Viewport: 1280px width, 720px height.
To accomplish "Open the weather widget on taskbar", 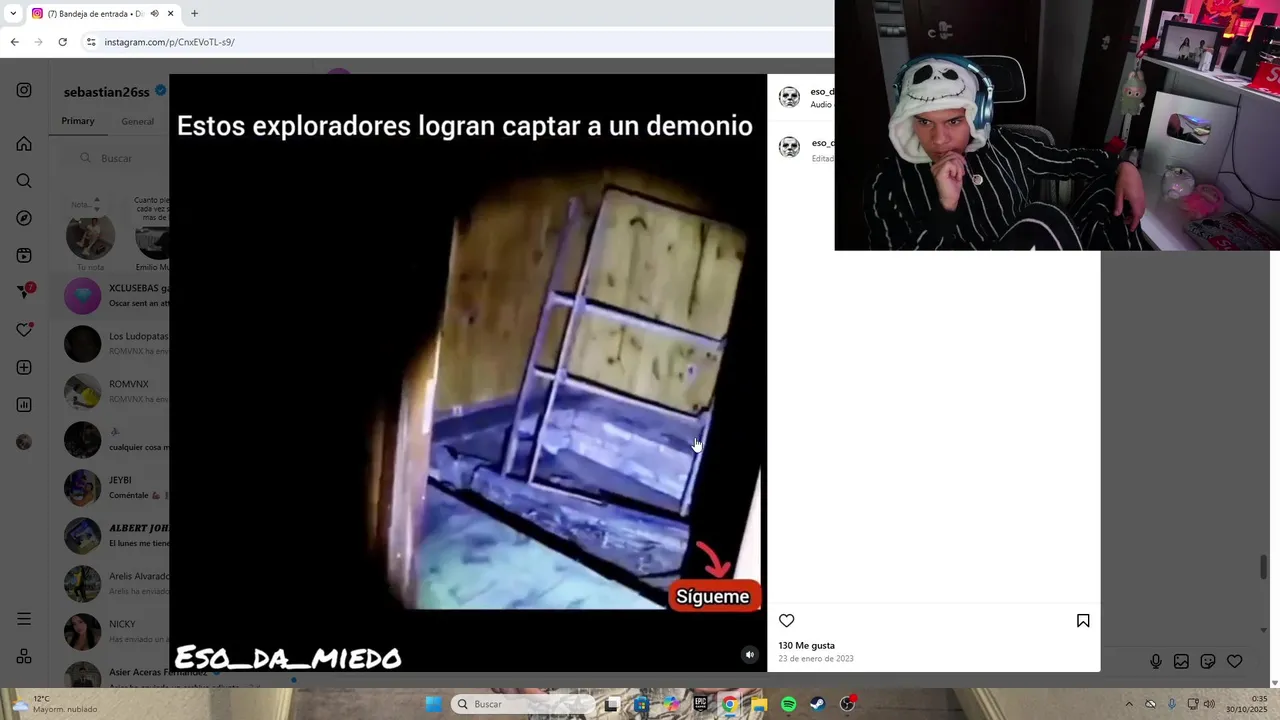I will (55, 704).
